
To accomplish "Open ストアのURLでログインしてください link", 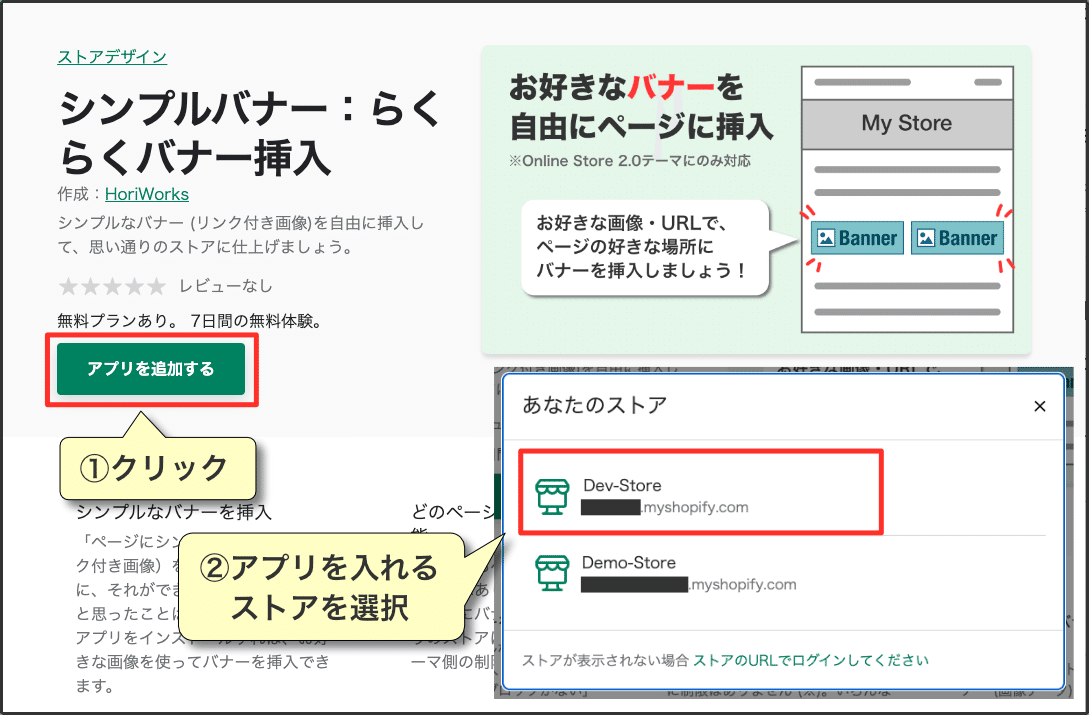I will click(x=810, y=660).
